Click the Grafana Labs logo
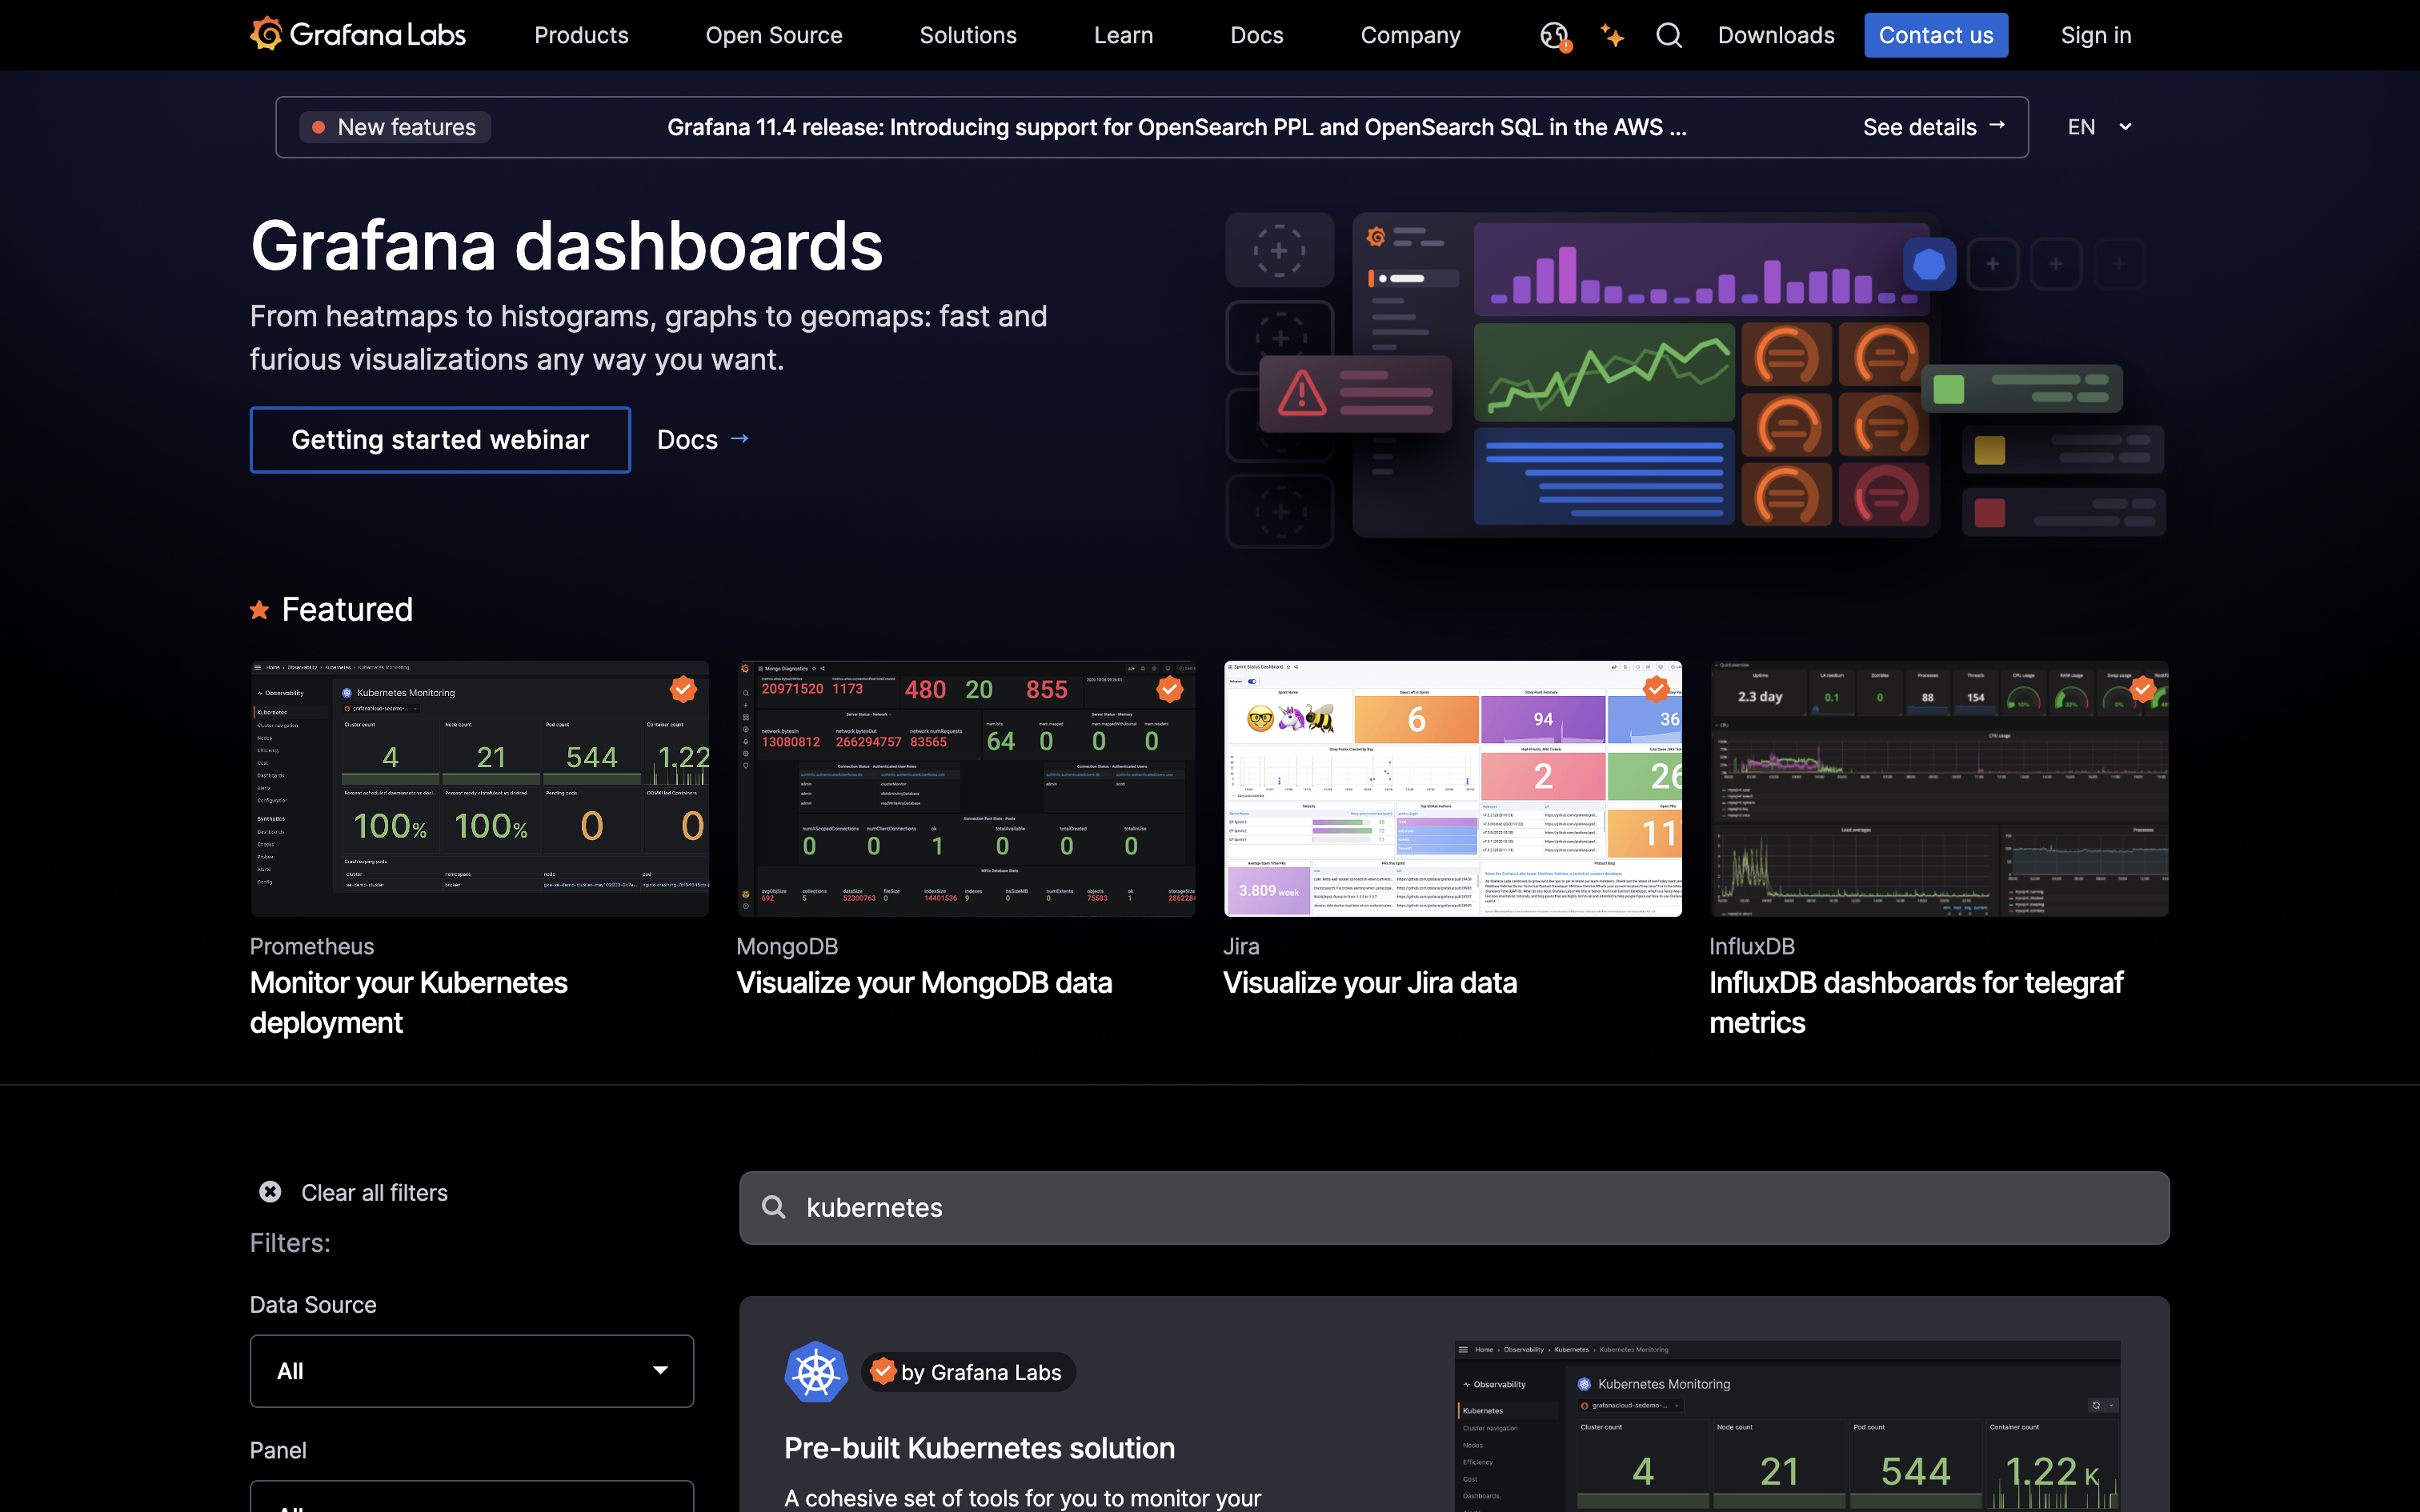The image size is (2420, 1512). pyautogui.click(x=358, y=35)
